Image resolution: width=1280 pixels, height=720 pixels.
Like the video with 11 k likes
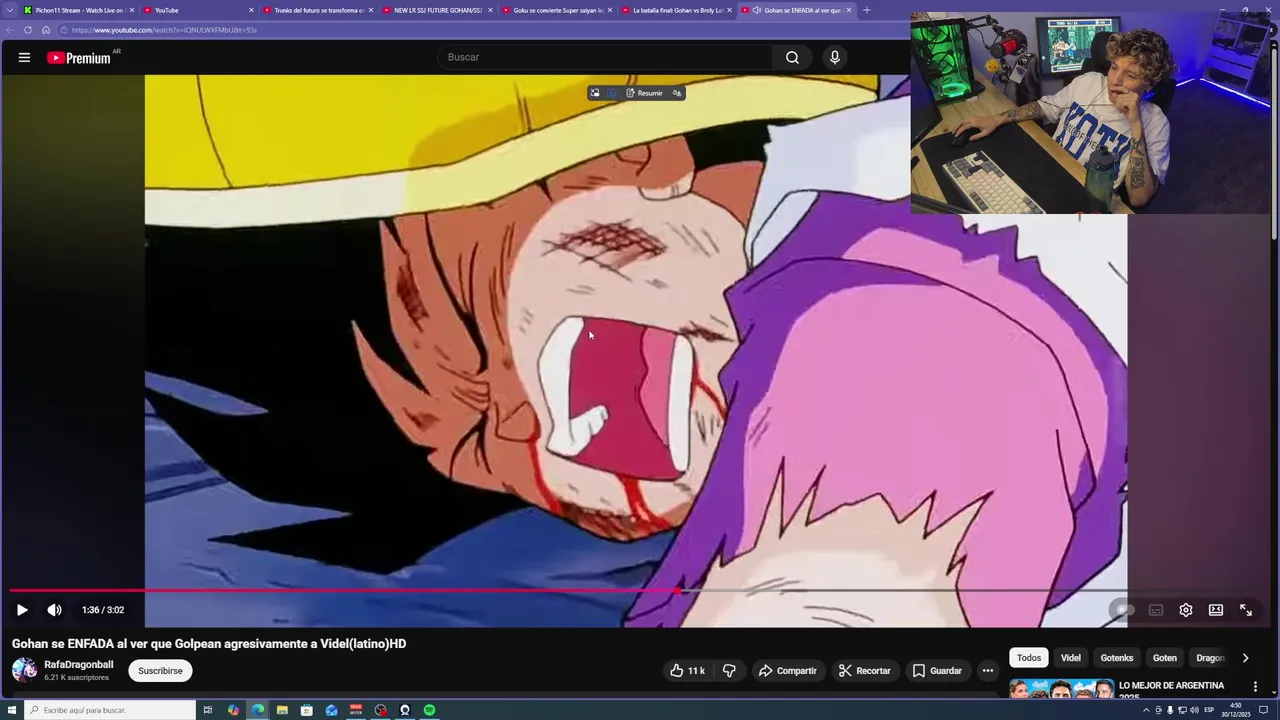pos(688,671)
